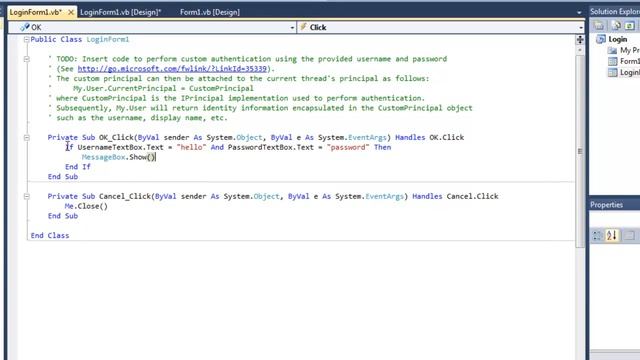This screenshot has width=640, height=360.
Task: Click the scrollbar up arrow in editor
Action: point(580,50)
